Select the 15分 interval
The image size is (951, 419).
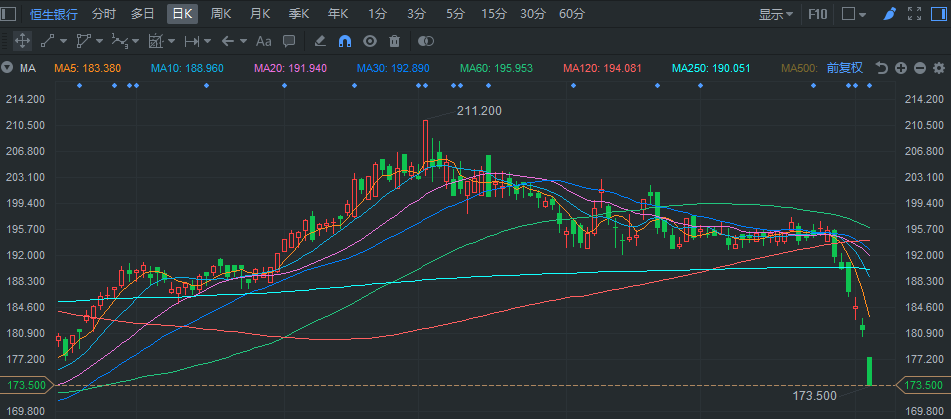(x=494, y=13)
